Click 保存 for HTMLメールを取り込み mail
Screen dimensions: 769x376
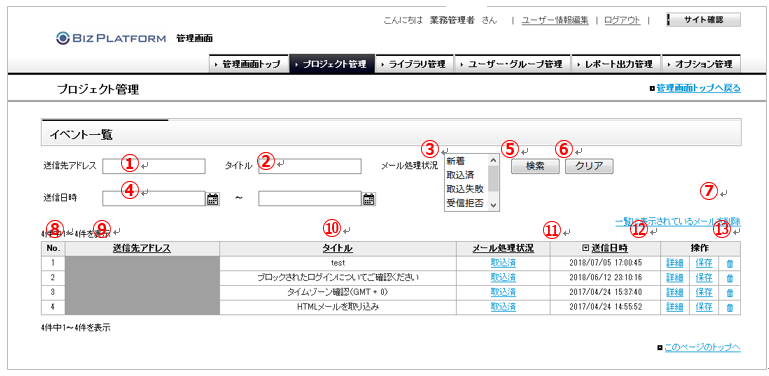(704, 307)
